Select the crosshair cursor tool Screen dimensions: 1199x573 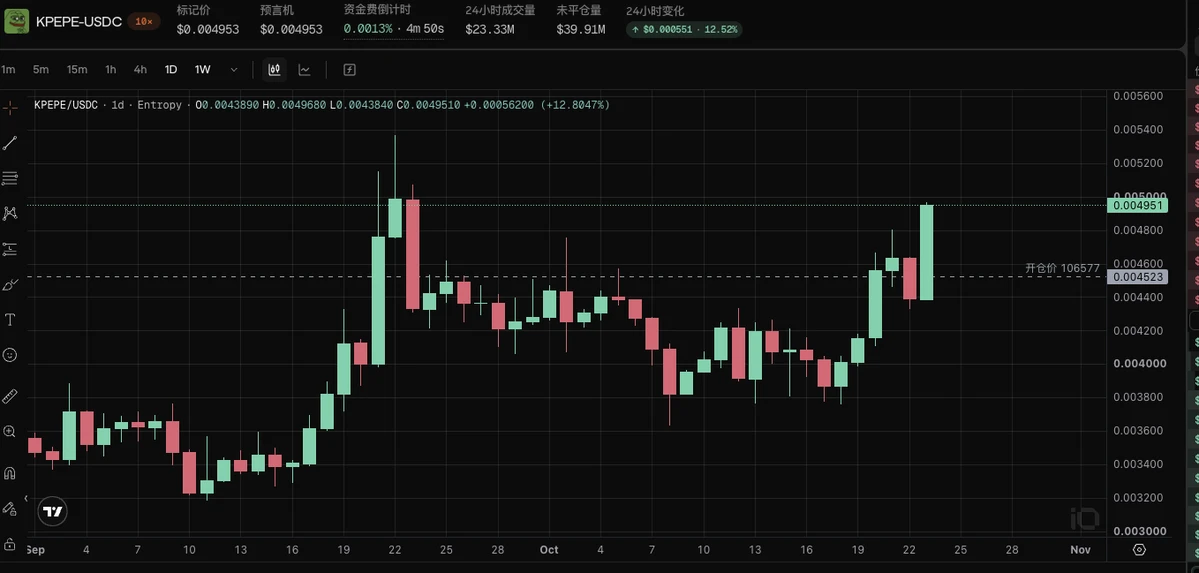(10, 108)
